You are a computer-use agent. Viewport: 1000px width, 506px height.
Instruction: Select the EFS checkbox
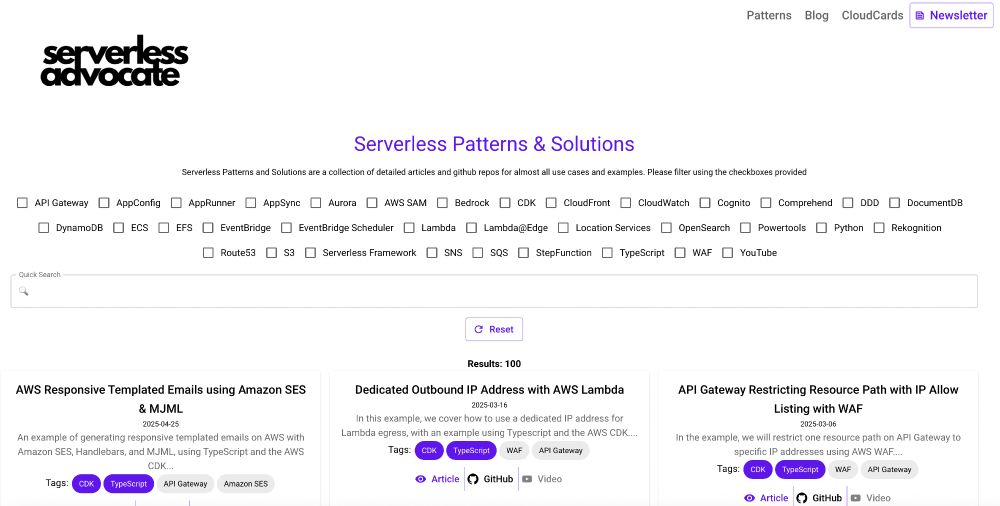[164, 227]
